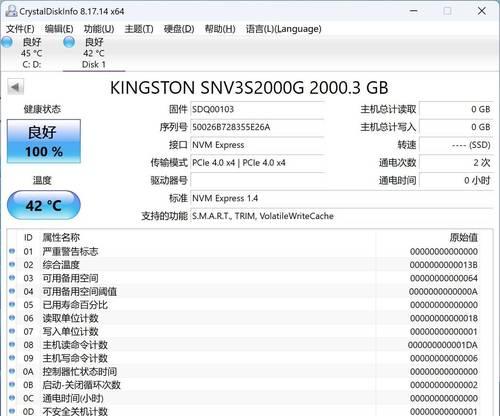Click status dot for attribute 05

coord(12,304)
